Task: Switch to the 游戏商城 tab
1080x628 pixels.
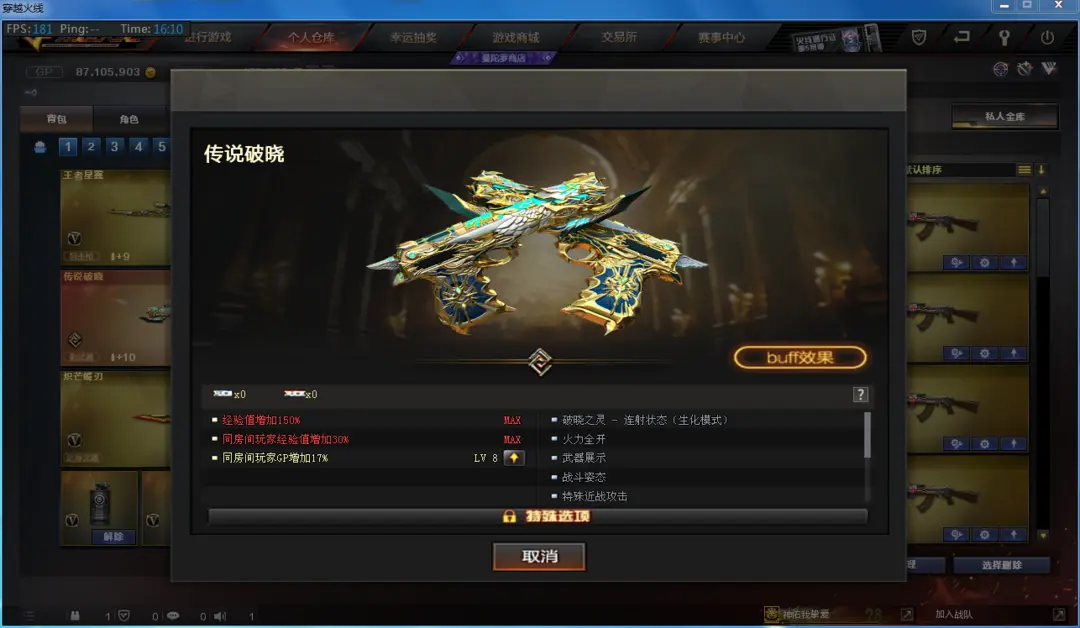Action: pyautogui.click(x=515, y=37)
